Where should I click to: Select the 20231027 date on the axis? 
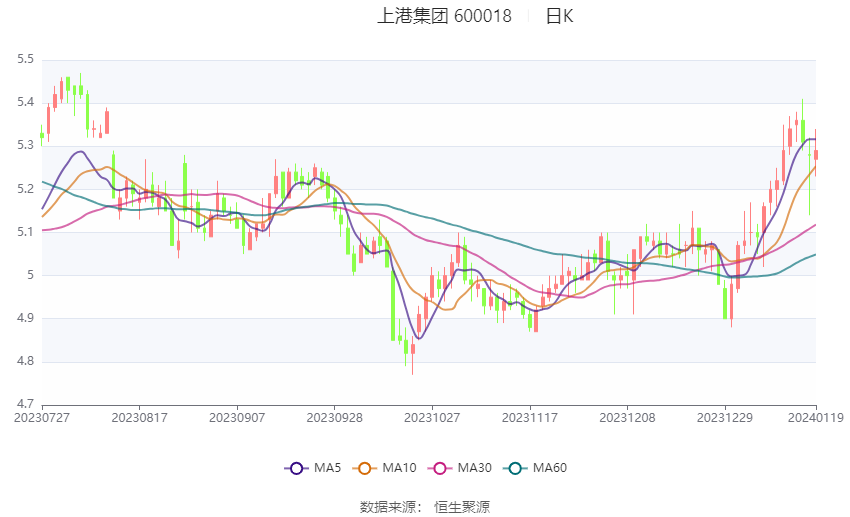(431, 417)
